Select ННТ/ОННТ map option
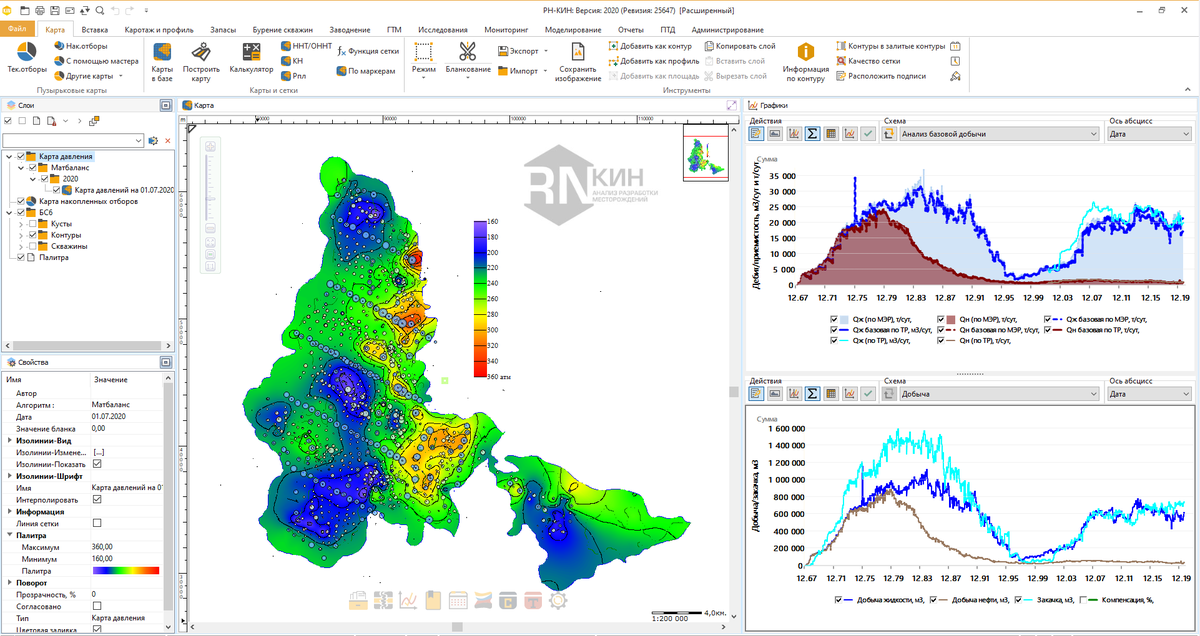Viewport: 1200px width, 636px height. tap(305, 46)
